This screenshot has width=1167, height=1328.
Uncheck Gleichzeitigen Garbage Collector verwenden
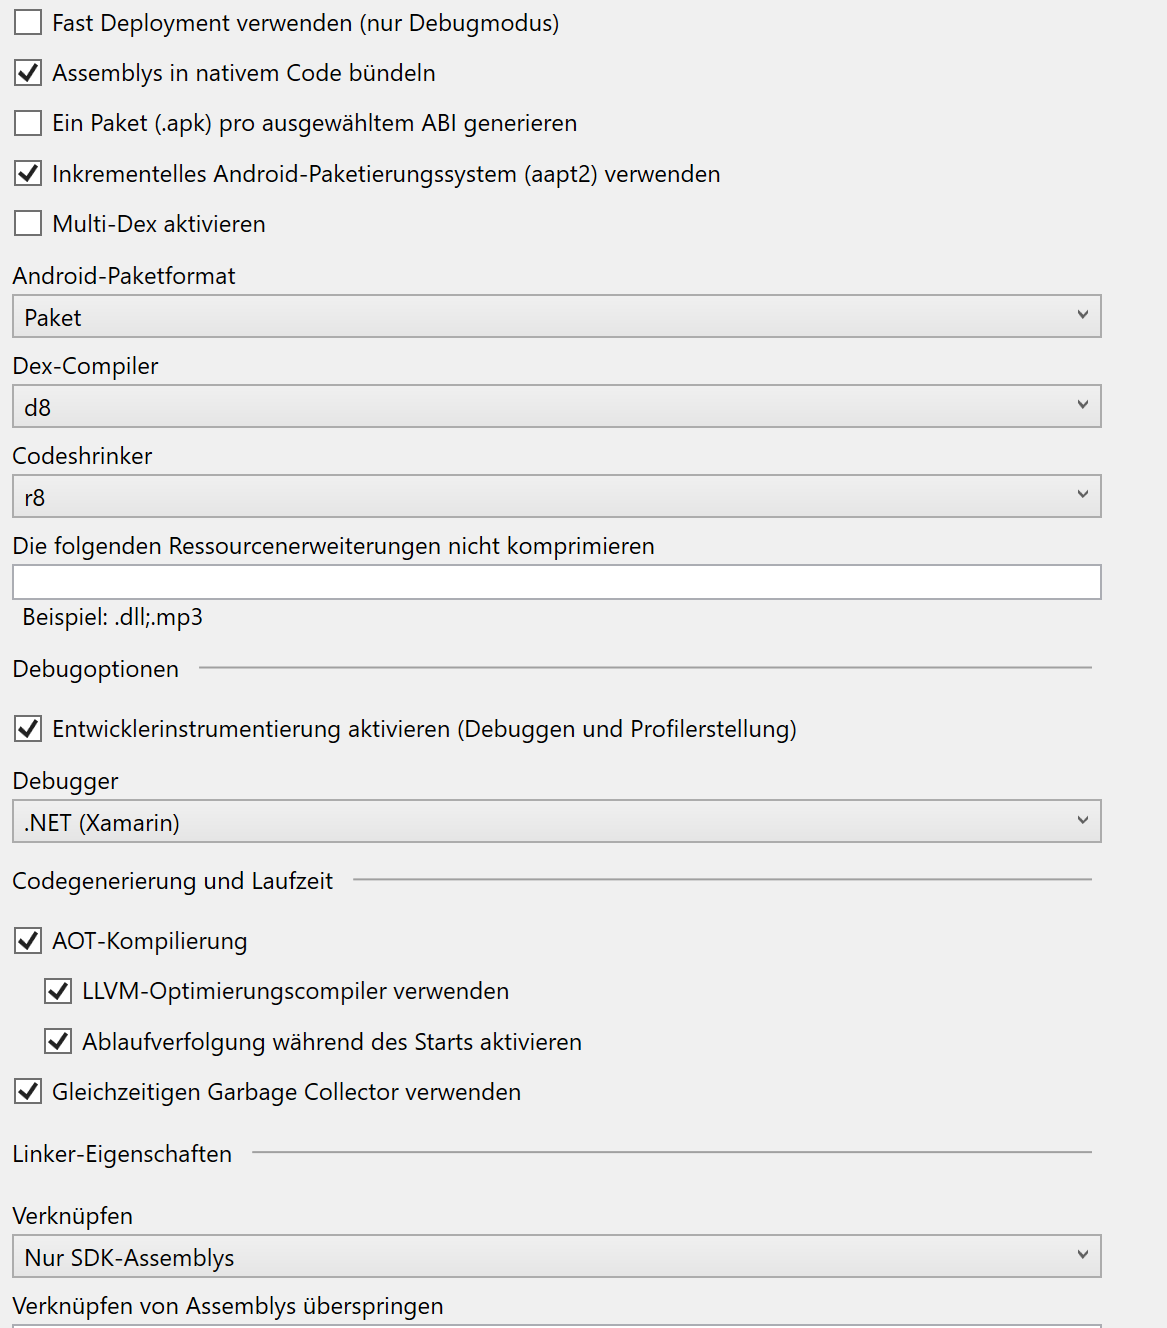pyautogui.click(x=27, y=1091)
